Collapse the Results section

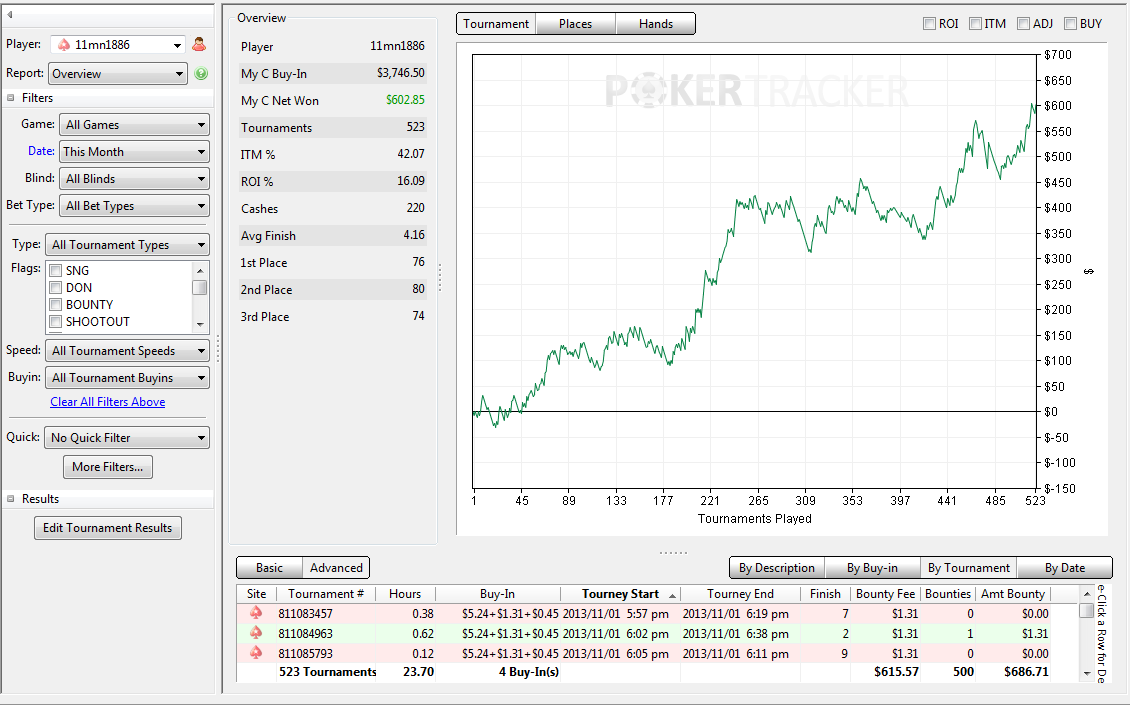pos(11,499)
